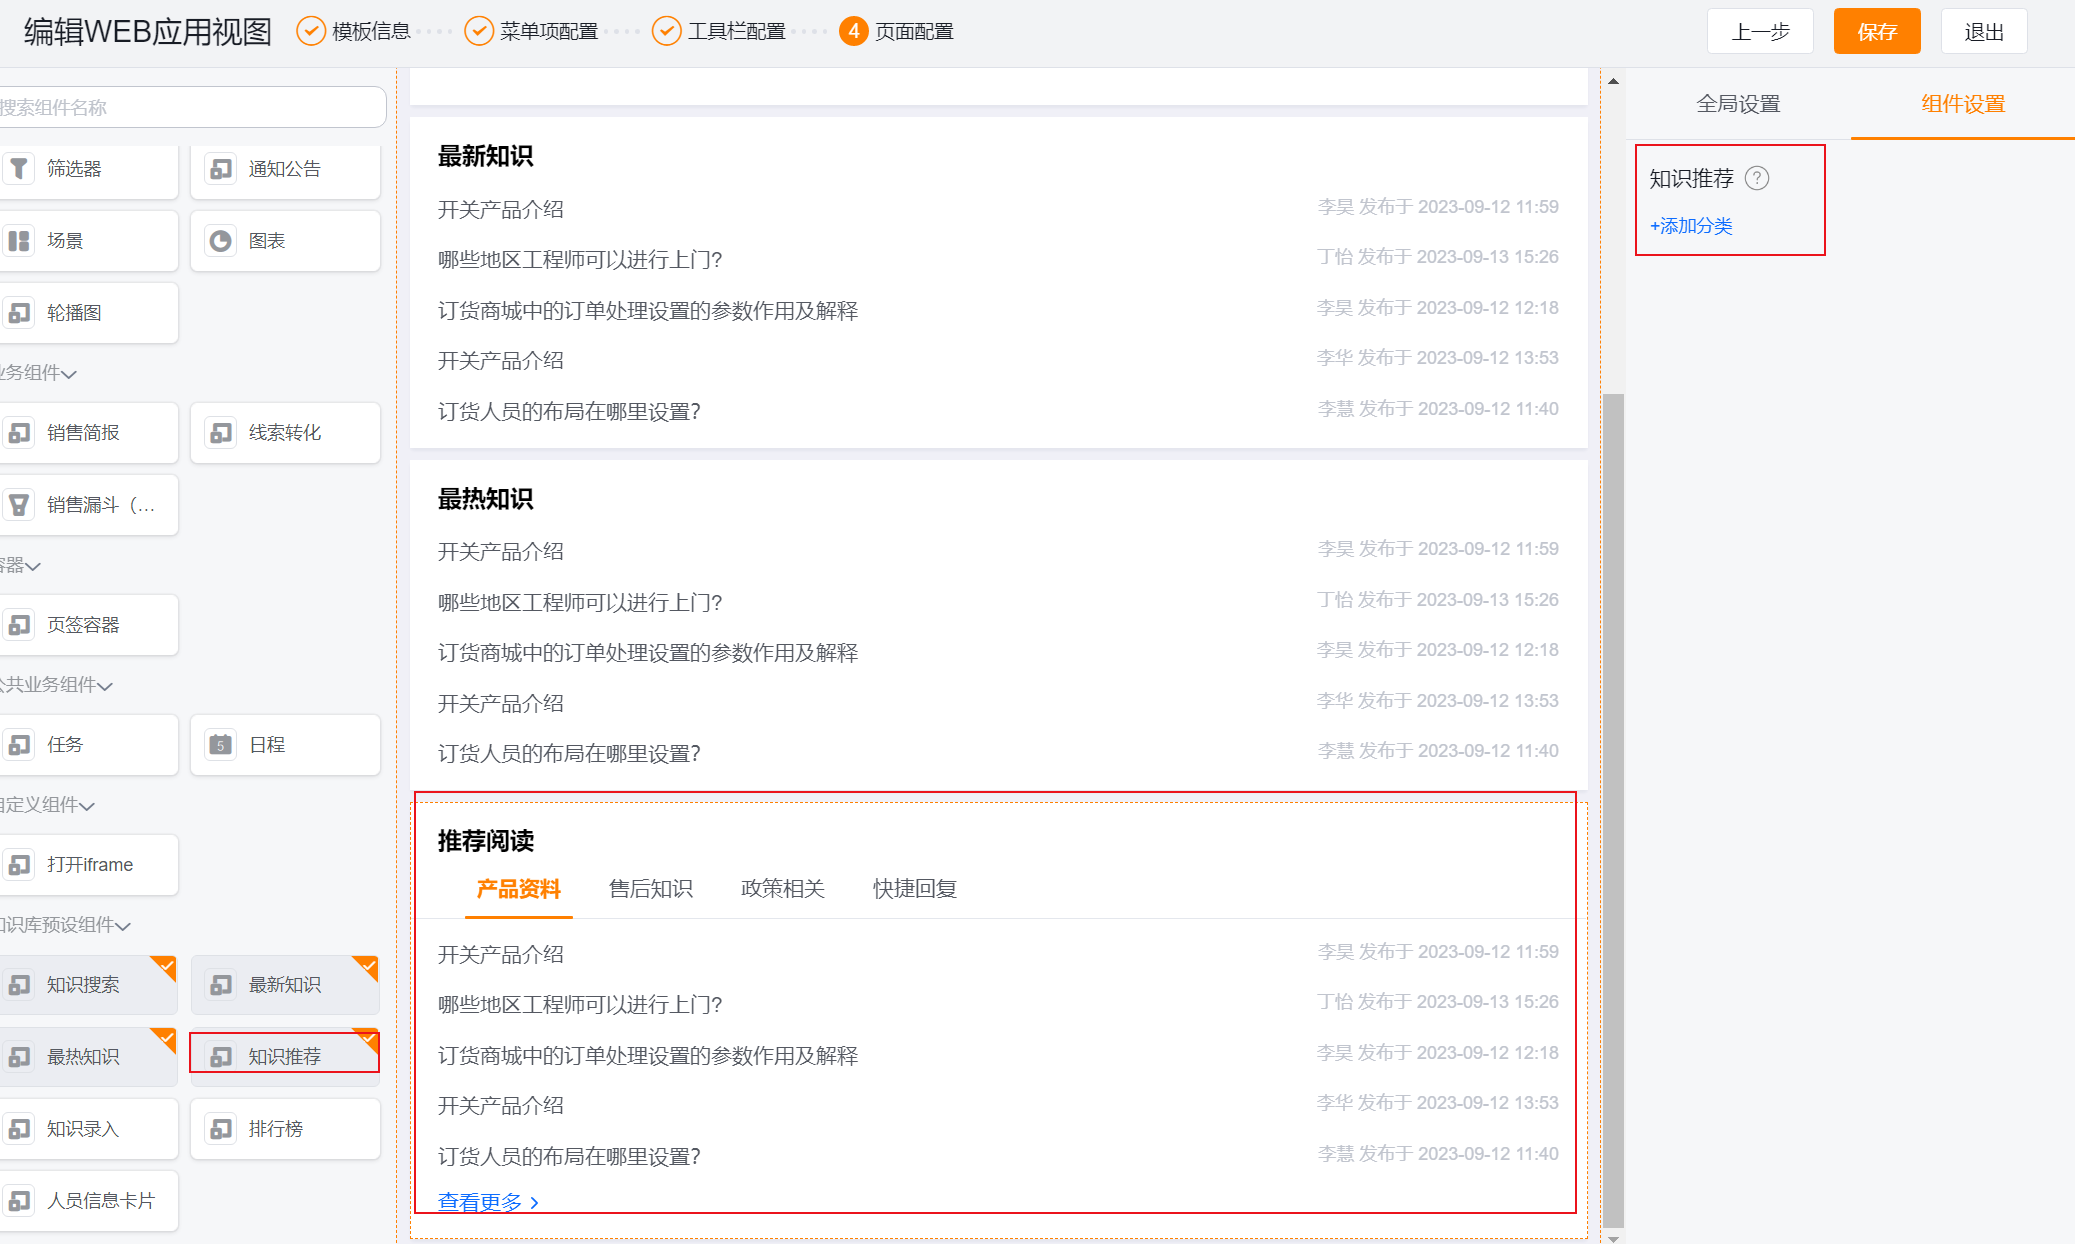Toggle the checked 最新知识 component
The height and width of the screenshot is (1244, 2075).
tap(285, 984)
